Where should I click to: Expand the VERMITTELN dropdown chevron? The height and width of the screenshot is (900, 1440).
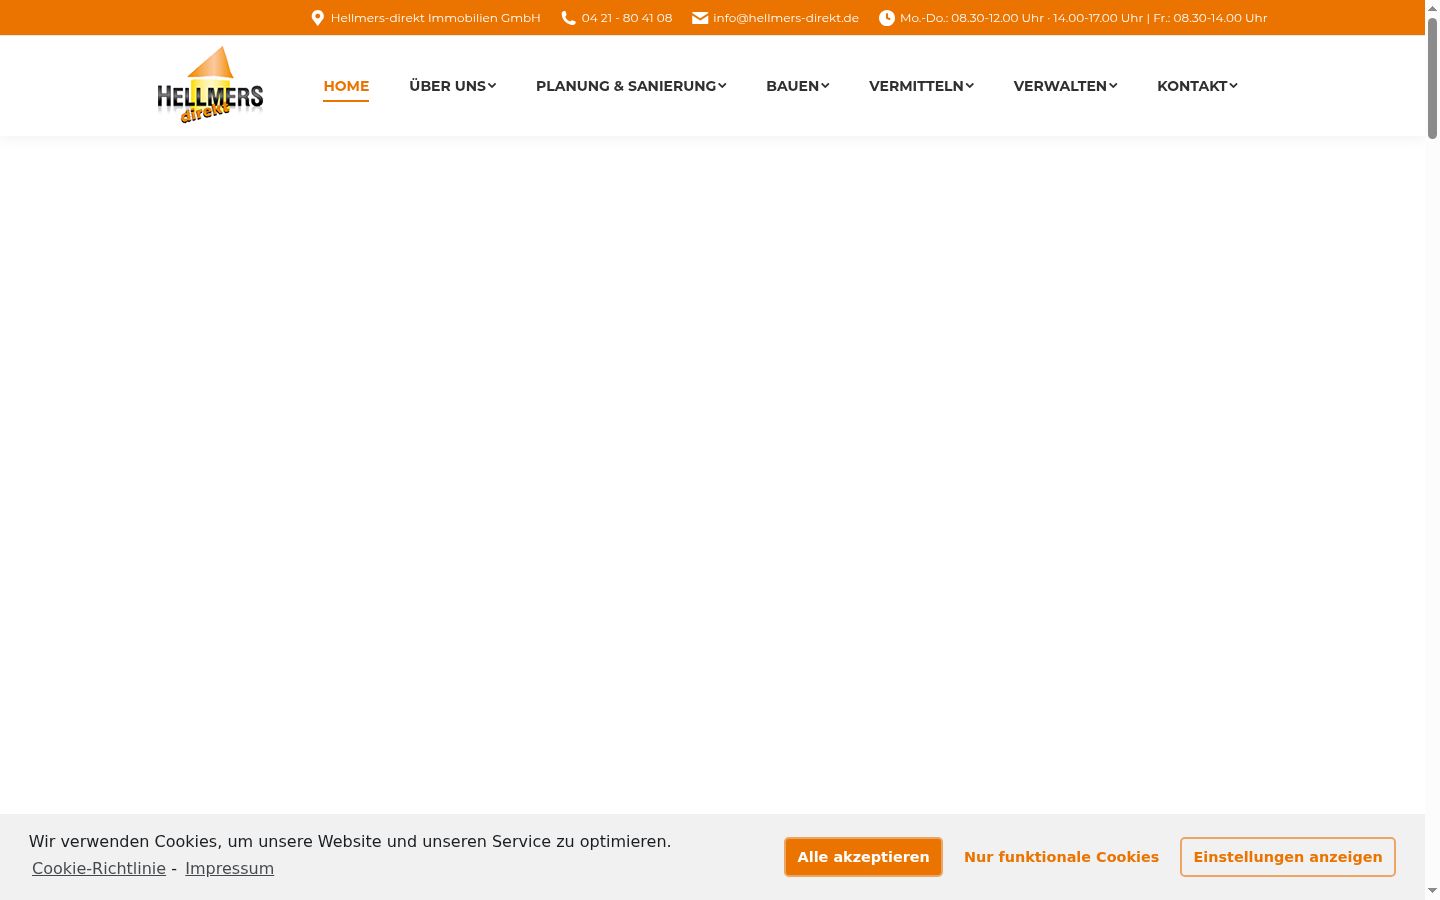tap(970, 86)
